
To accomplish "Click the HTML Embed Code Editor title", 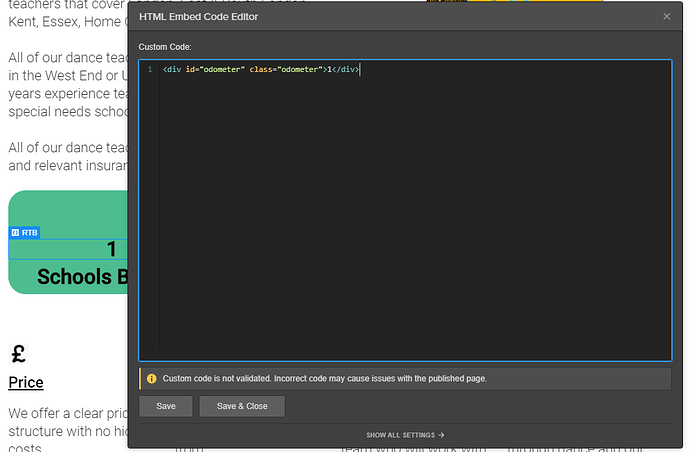I will 198,17.
